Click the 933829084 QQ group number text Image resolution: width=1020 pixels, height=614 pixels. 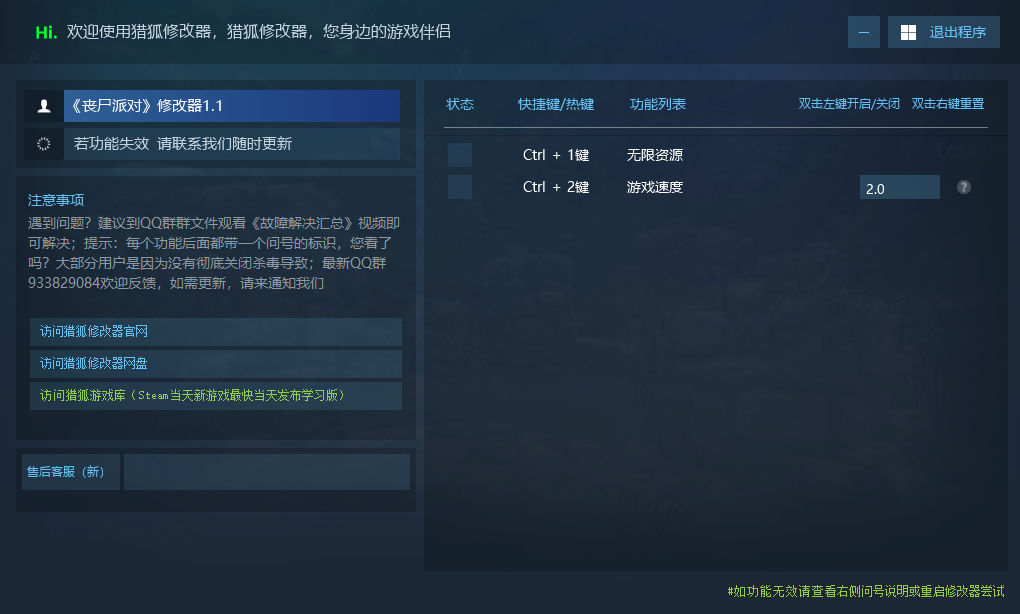[x=63, y=283]
